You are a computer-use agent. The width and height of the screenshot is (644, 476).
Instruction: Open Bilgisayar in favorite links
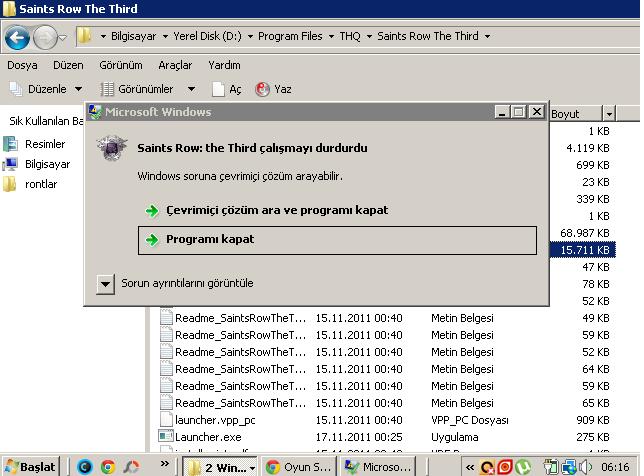pyautogui.click(x=37, y=164)
